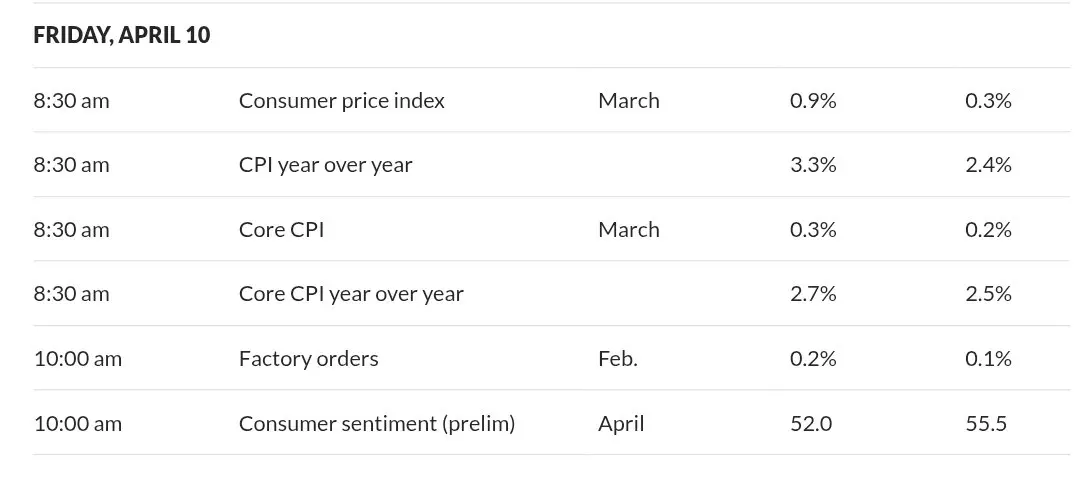Click the 2.5% Core CPI yearly figure

[988, 294]
